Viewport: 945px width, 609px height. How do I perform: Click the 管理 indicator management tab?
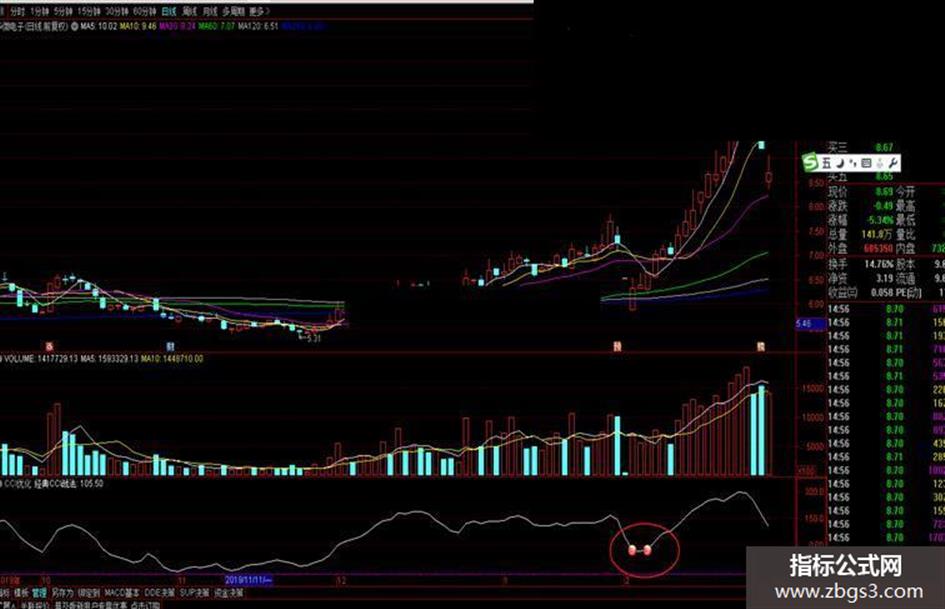[39, 593]
